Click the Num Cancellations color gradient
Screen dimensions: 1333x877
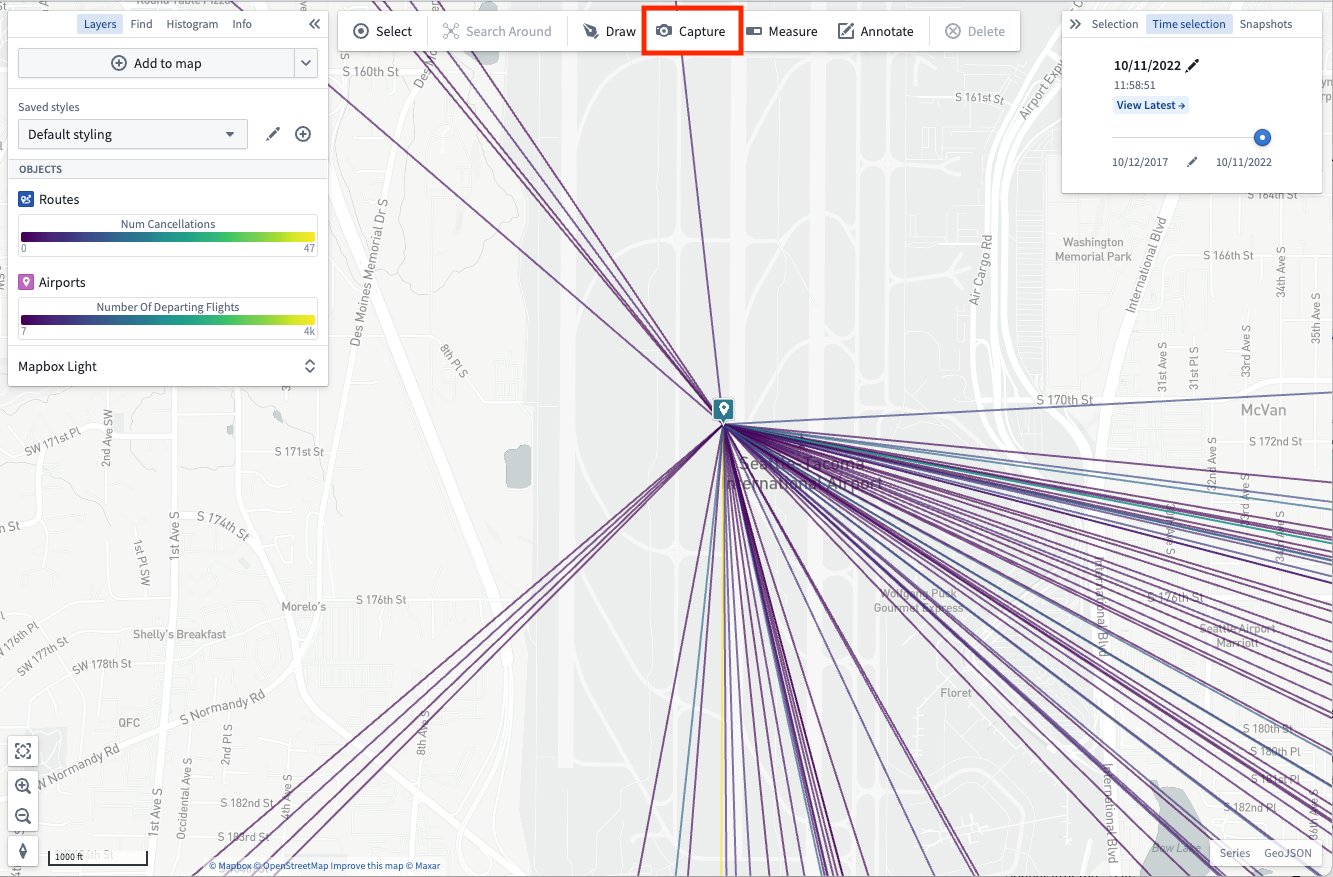168,236
